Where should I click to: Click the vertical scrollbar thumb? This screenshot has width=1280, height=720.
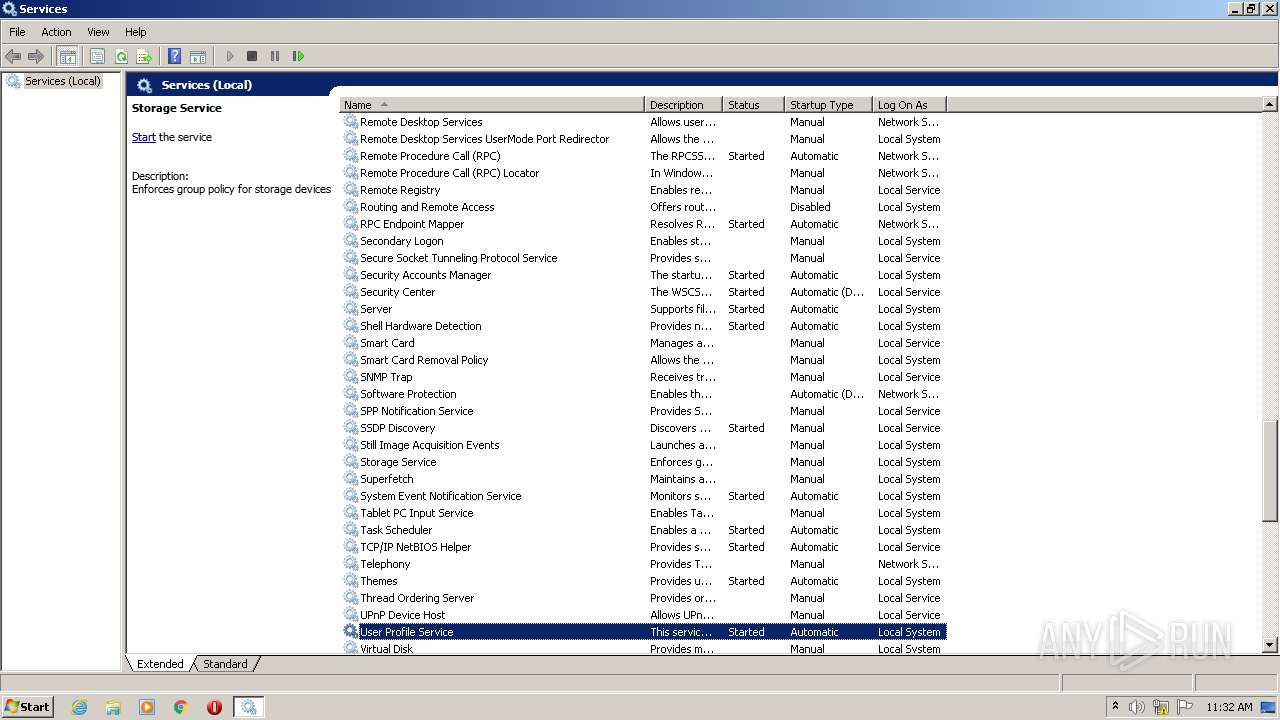[x=1270, y=471]
